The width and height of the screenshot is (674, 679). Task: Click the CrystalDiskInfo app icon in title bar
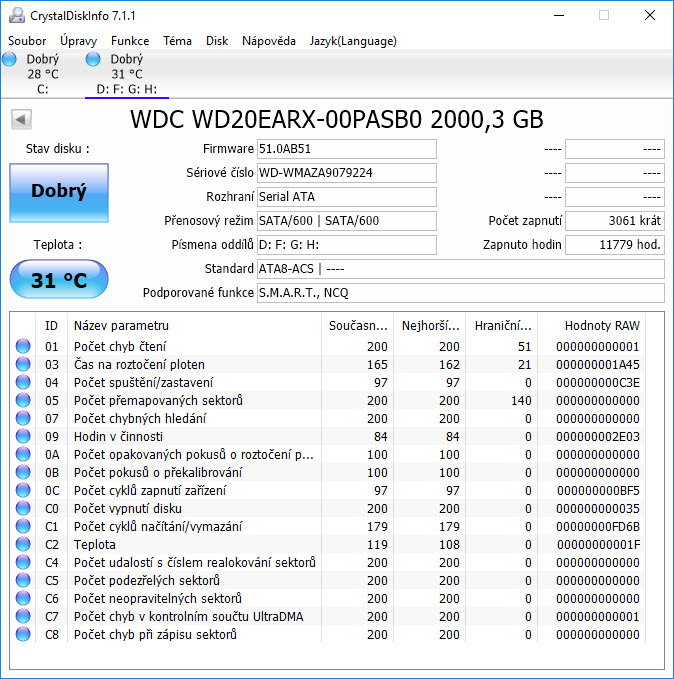coord(17,16)
